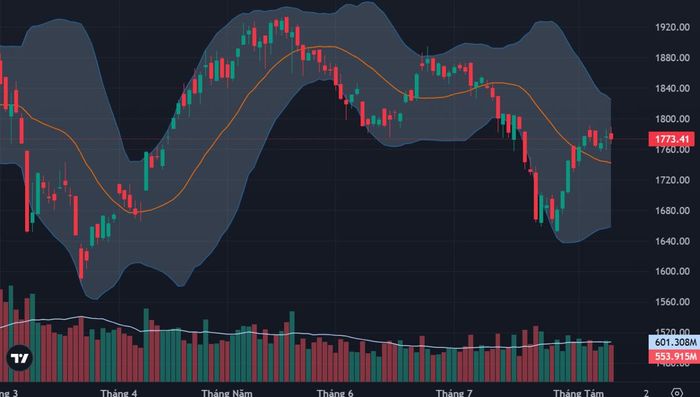The image size is (700, 397).
Task: Select the 1600.00 price scale label
Action: point(672,271)
